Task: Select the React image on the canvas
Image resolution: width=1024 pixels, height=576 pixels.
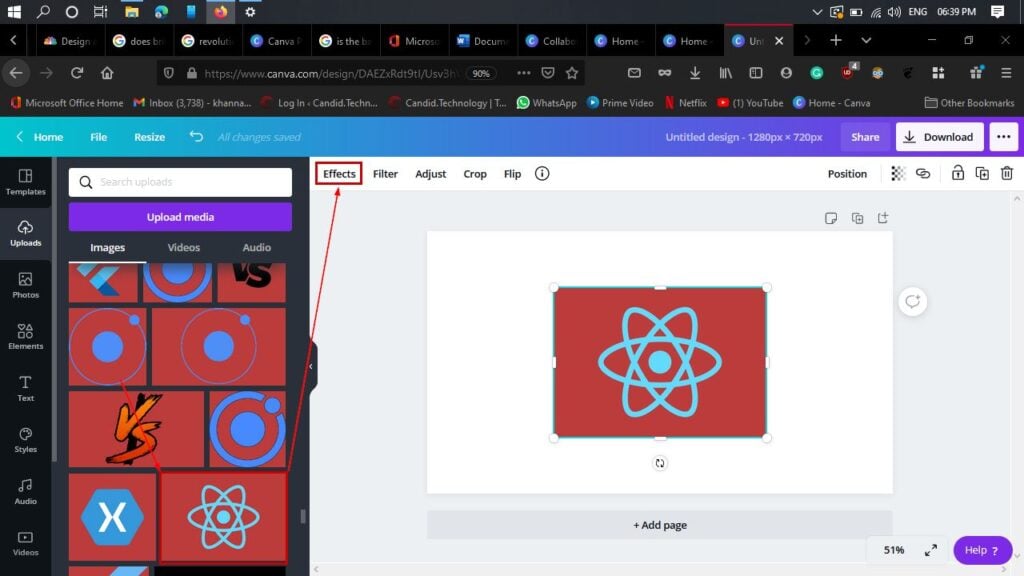Action: [x=660, y=362]
